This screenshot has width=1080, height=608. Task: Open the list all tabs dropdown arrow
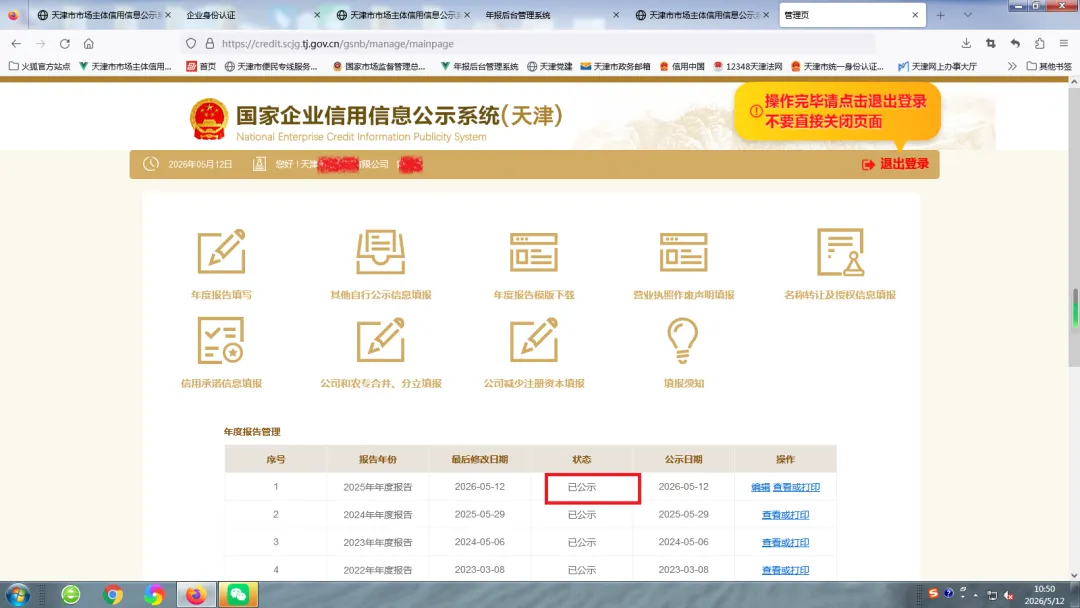968,14
